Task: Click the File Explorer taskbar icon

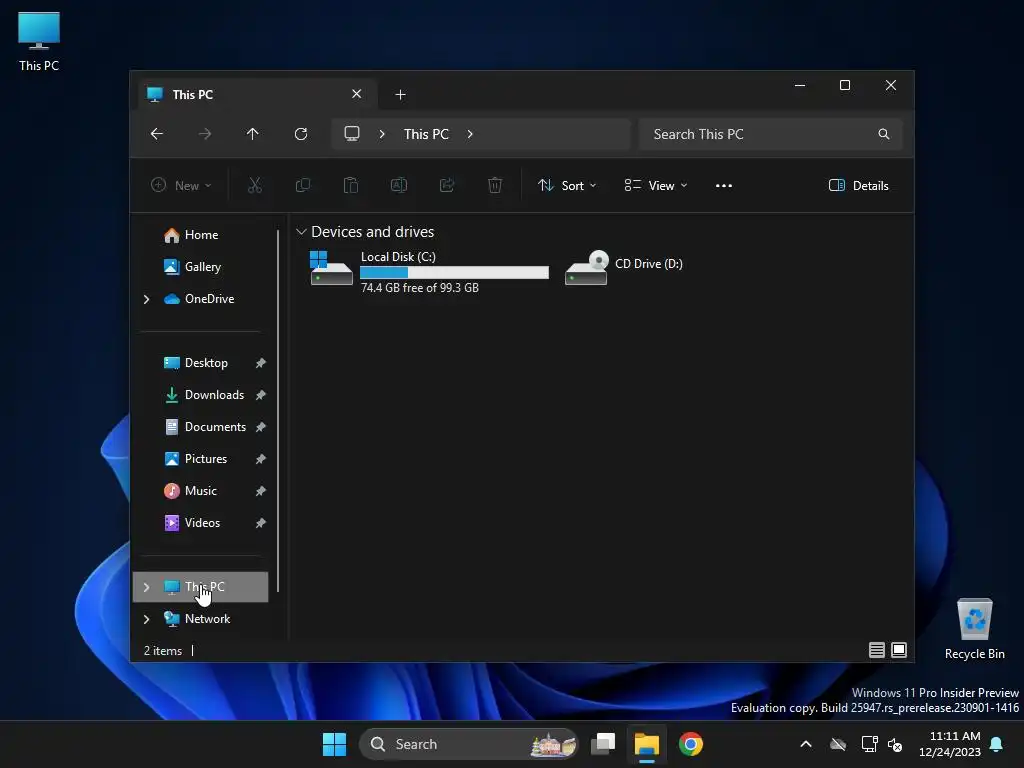Action: click(x=647, y=744)
